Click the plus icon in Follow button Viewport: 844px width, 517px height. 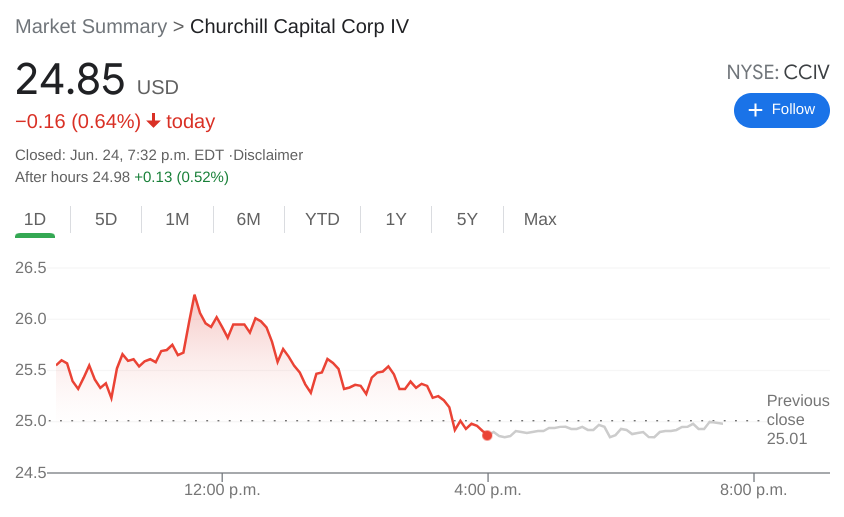(x=755, y=110)
